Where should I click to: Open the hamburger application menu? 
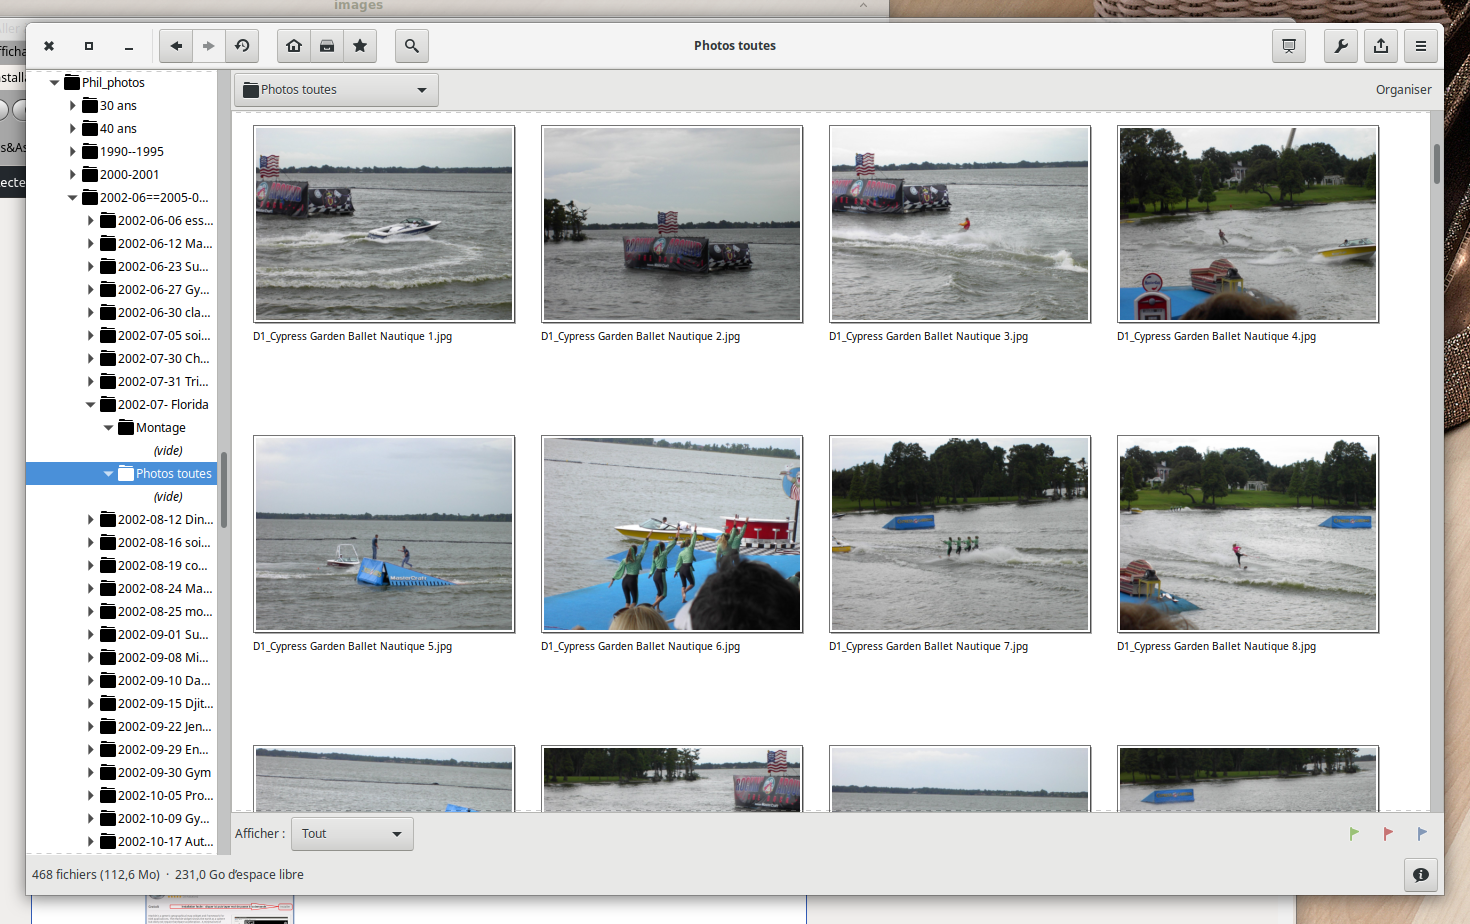tap(1420, 46)
